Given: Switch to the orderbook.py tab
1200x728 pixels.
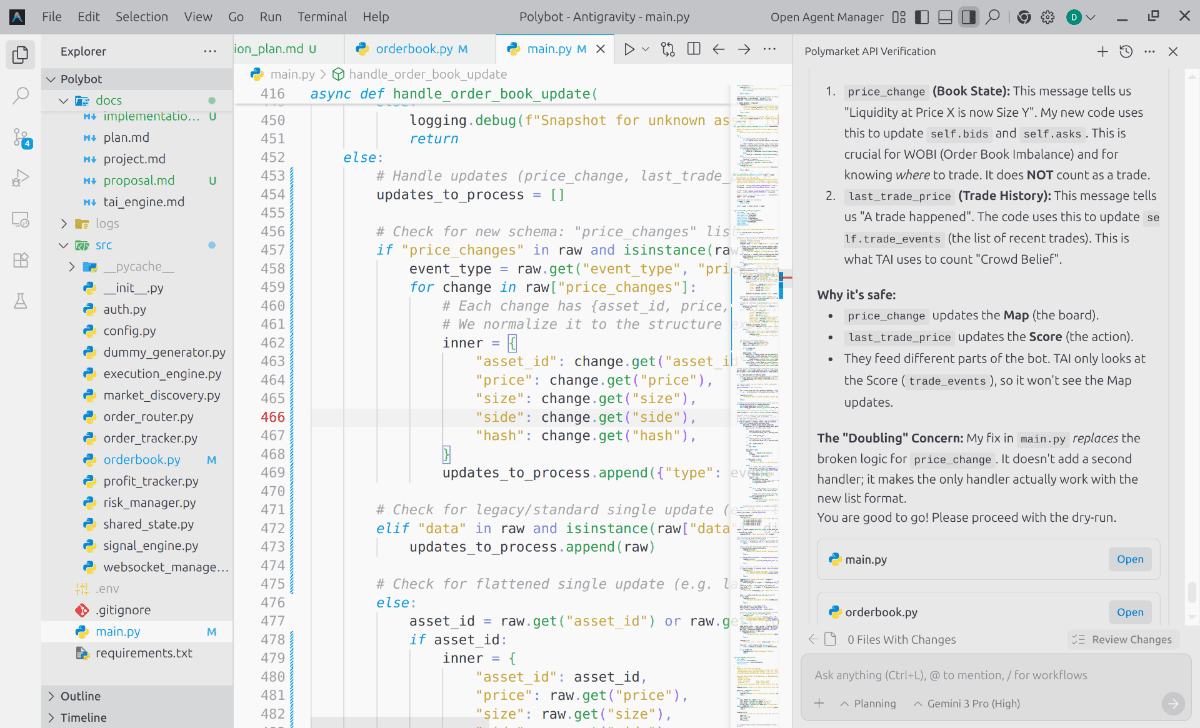Looking at the screenshot, I should coord(413,49).
